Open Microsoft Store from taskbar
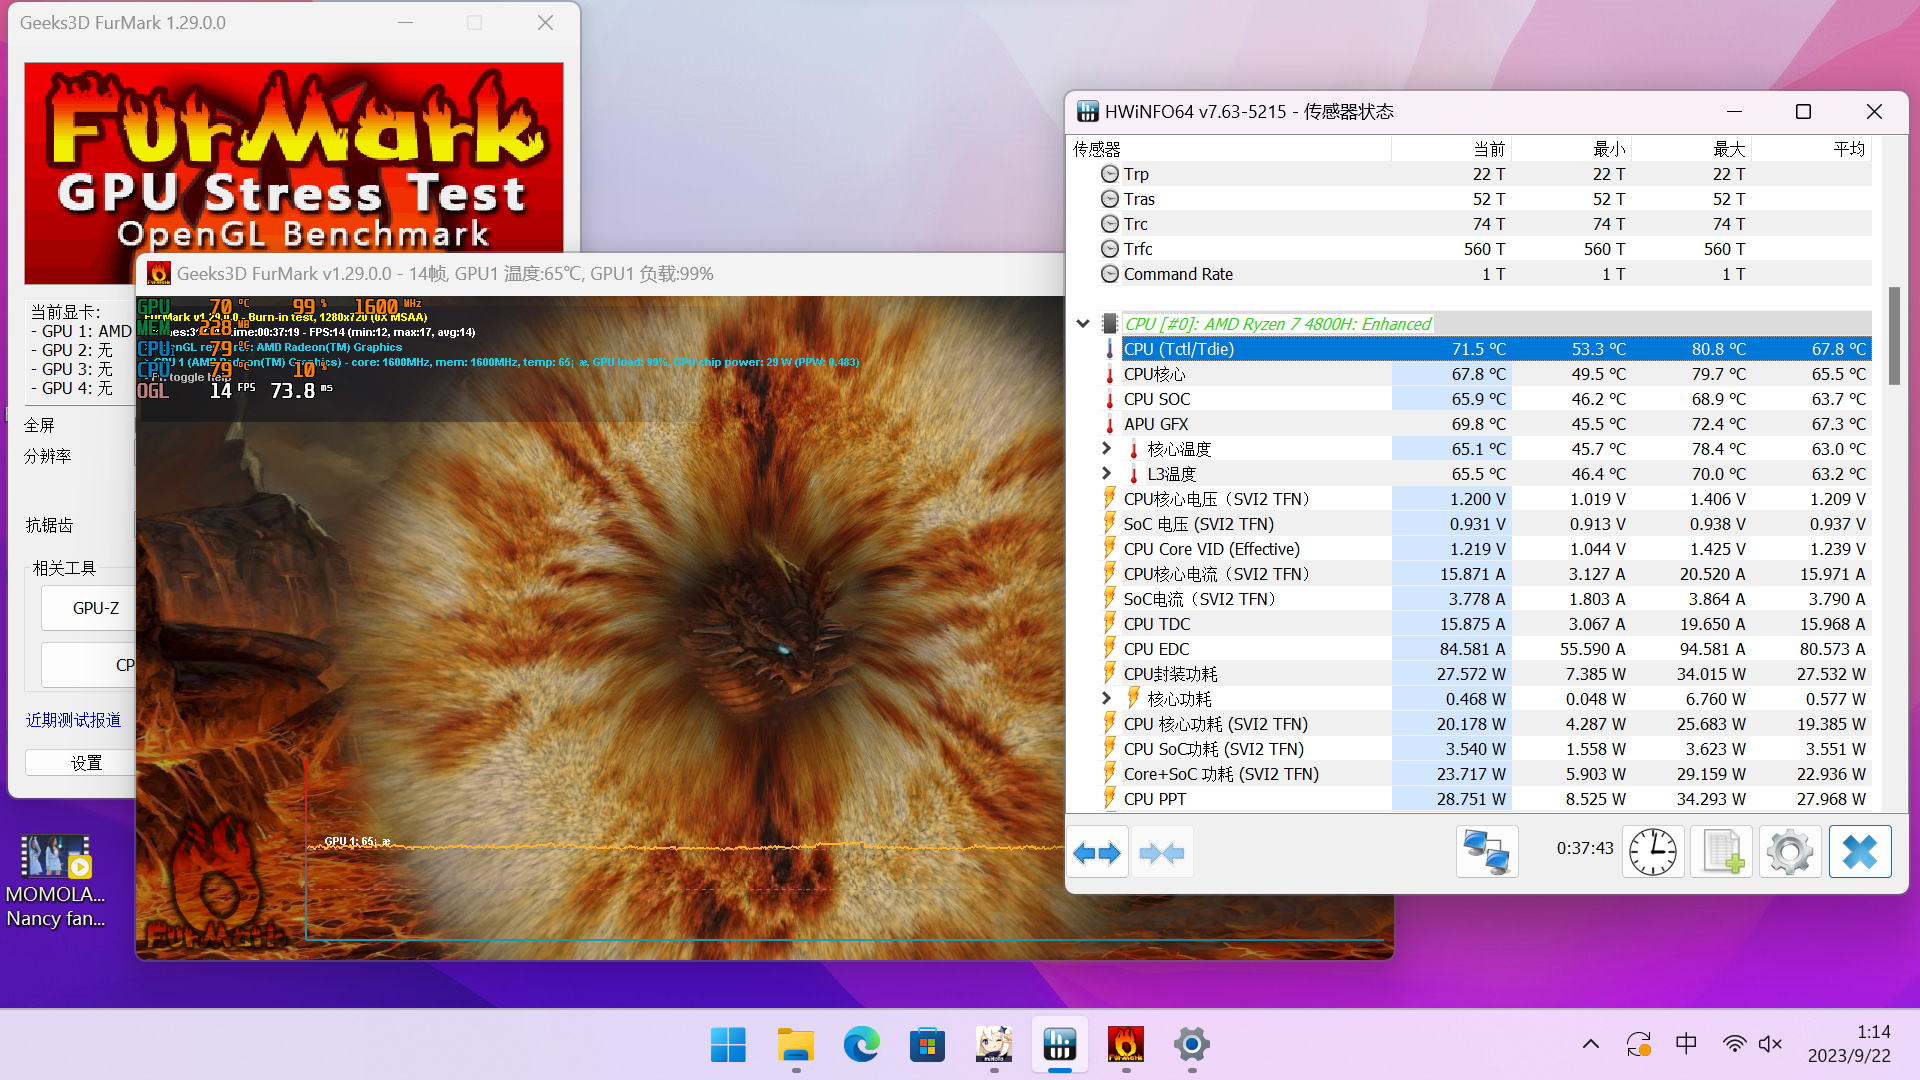The height and width of the screenshot is (1080, 1920). (x=927, y=1045)
